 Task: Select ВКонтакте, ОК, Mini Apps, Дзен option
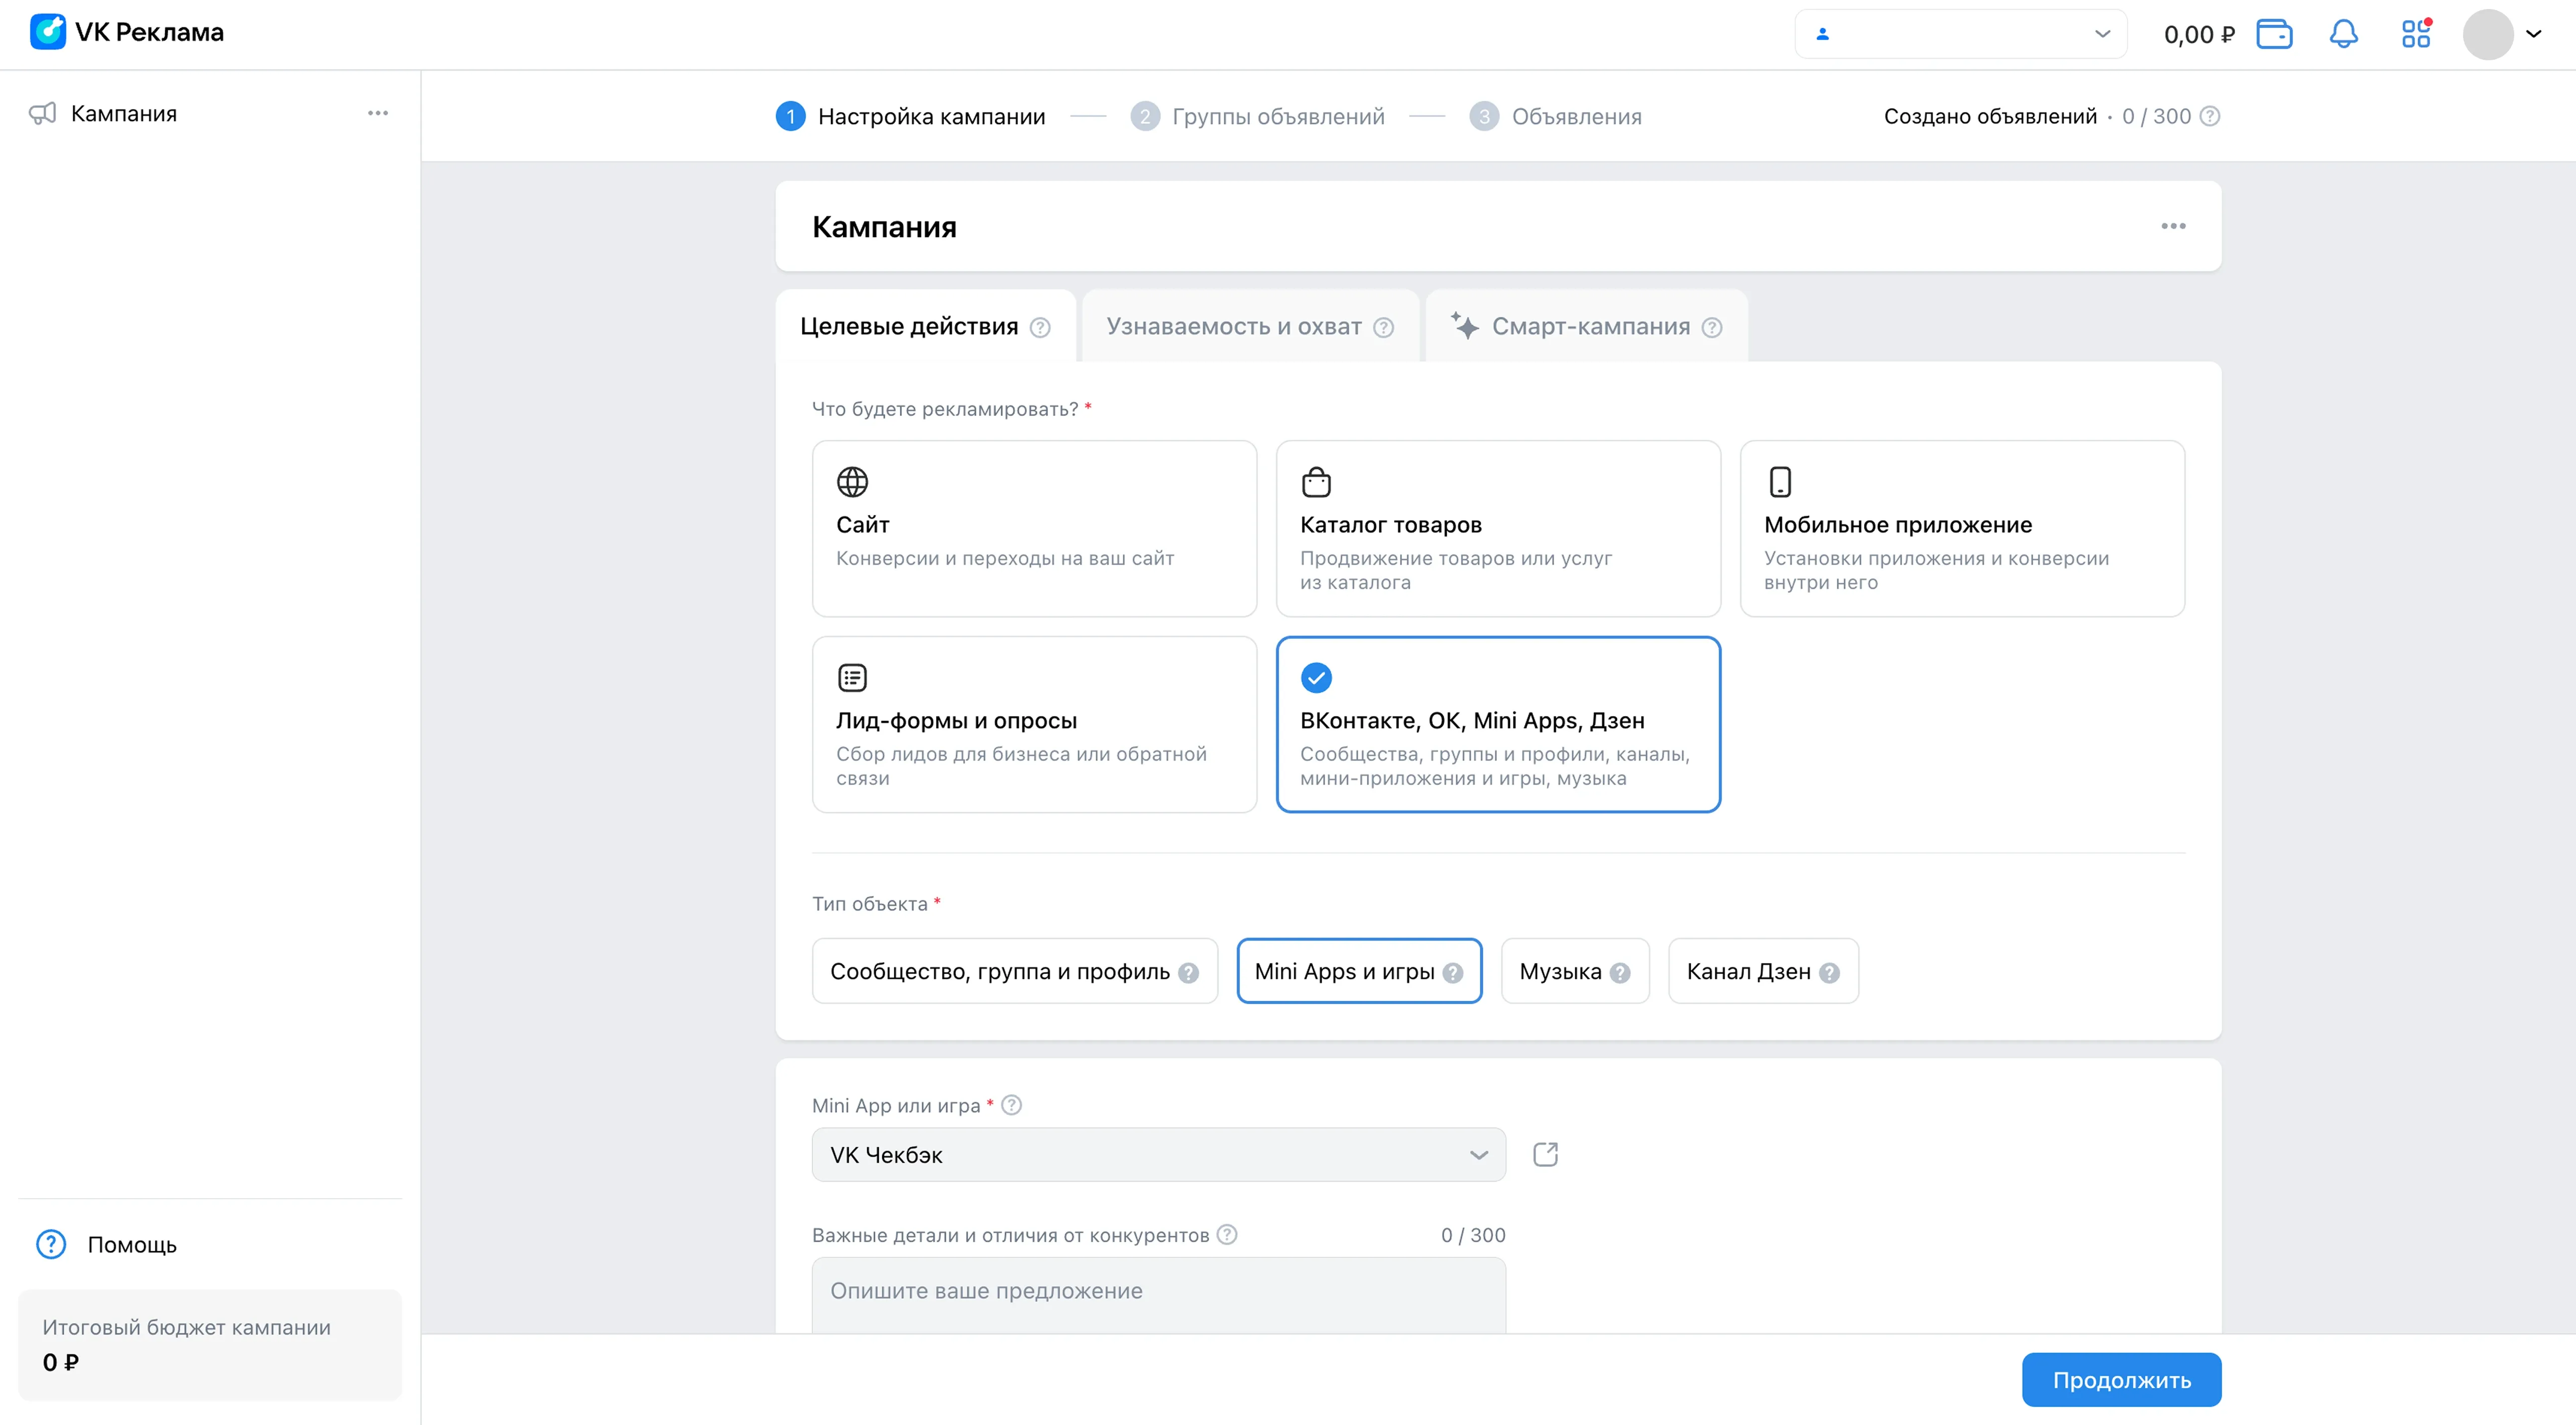1498,724
